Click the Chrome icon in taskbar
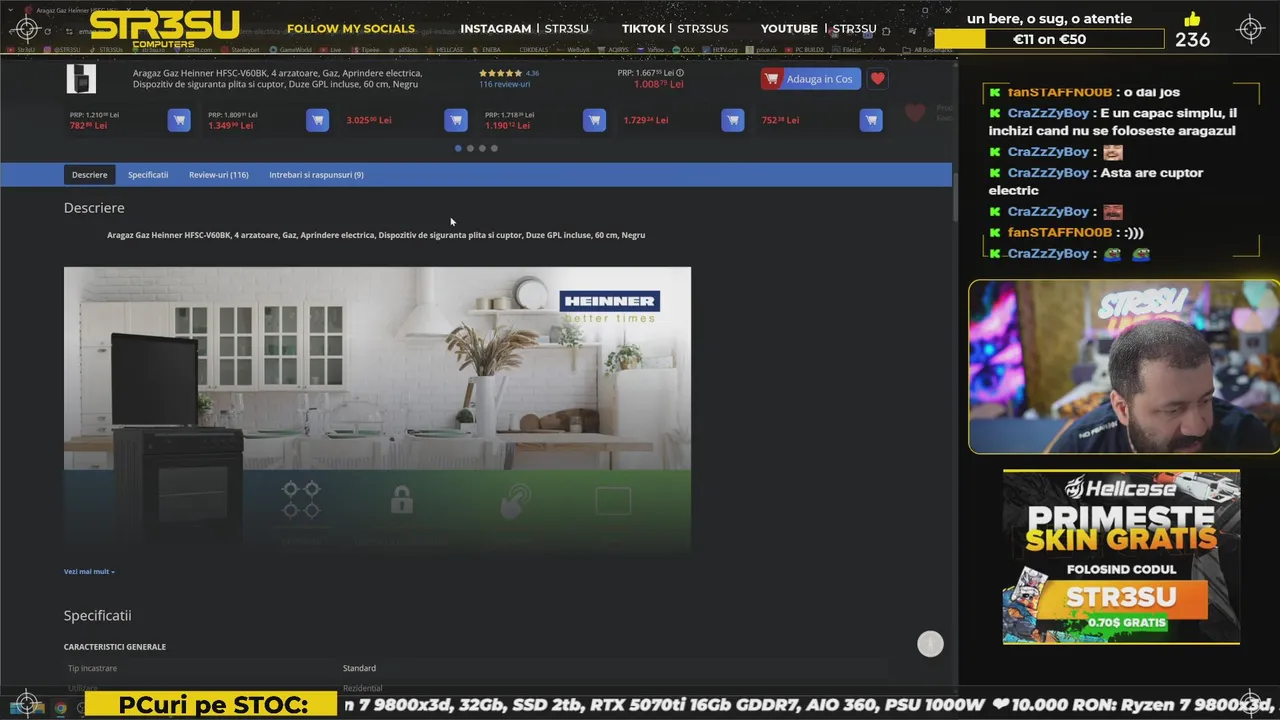This screenshot has width=1280, height=720. point(60,708)
